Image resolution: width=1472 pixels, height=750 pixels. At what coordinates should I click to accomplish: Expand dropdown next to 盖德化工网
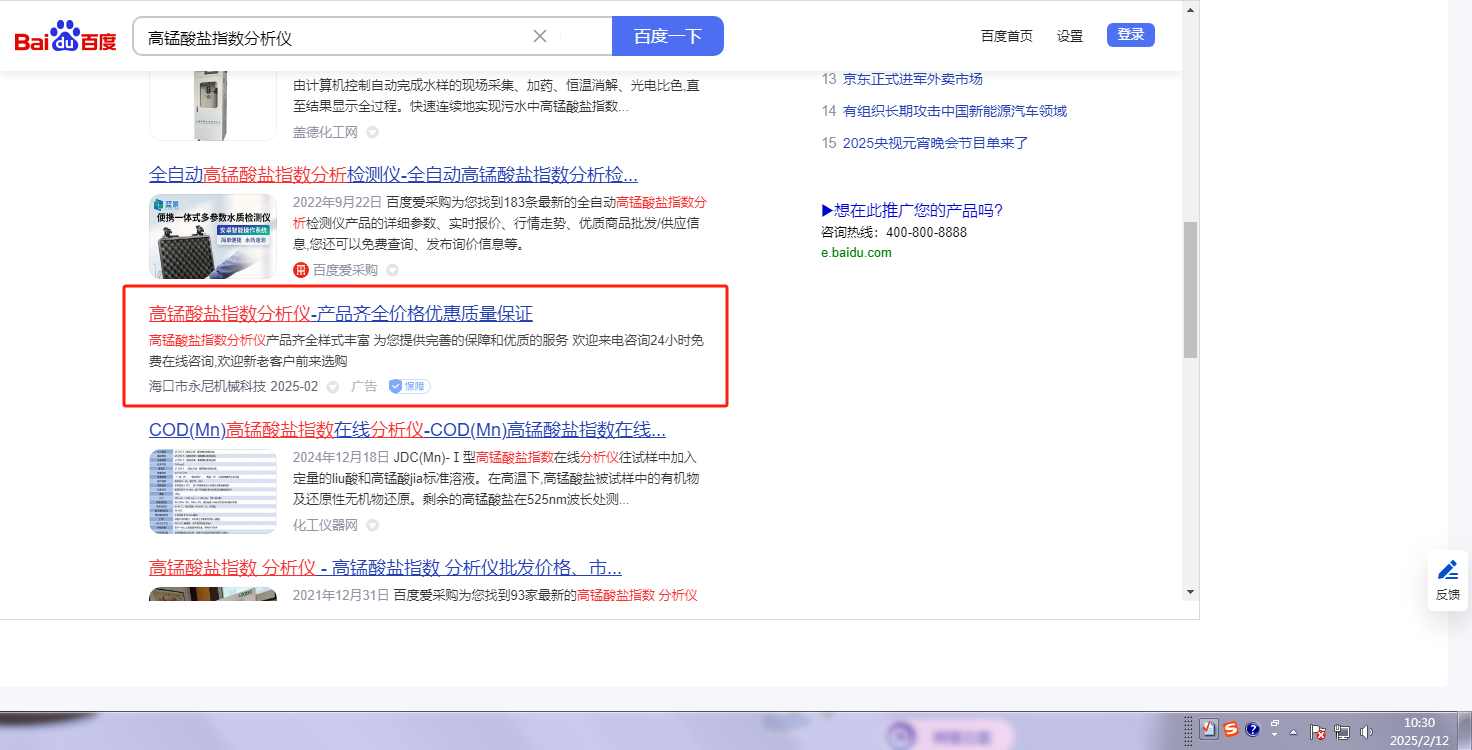click(372, 132)
